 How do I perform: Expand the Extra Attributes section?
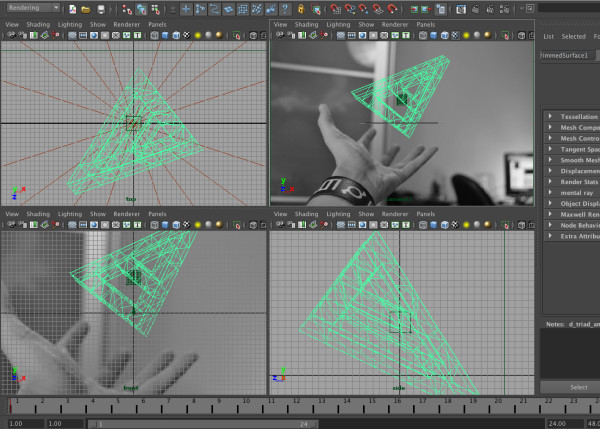point(572,236)
